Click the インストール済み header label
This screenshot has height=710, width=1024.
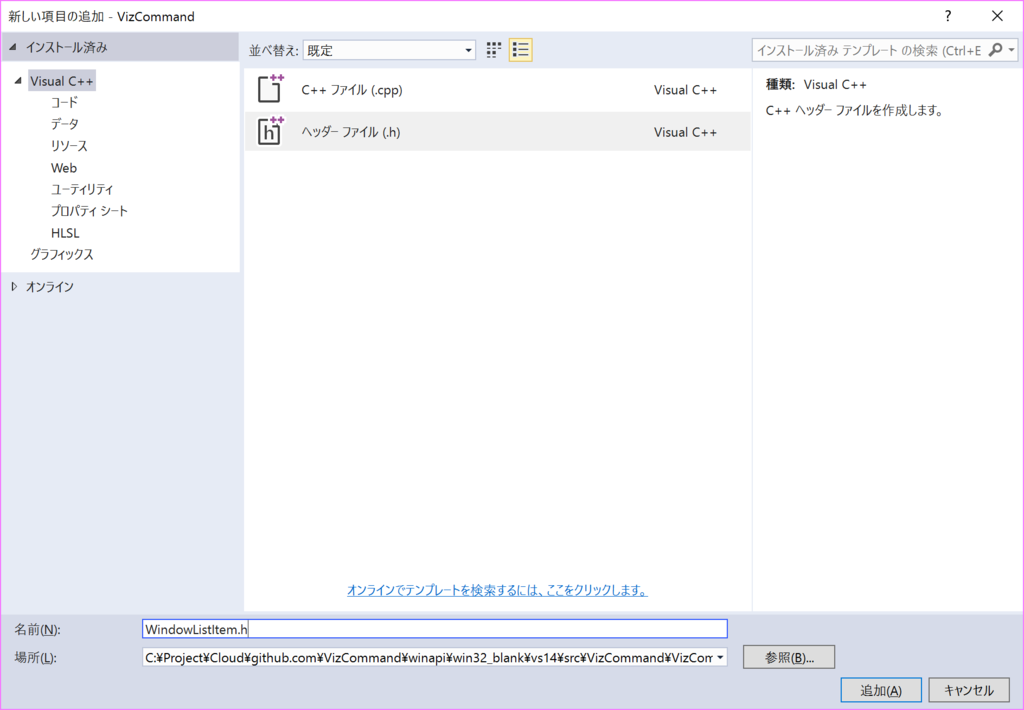point(67,47)
